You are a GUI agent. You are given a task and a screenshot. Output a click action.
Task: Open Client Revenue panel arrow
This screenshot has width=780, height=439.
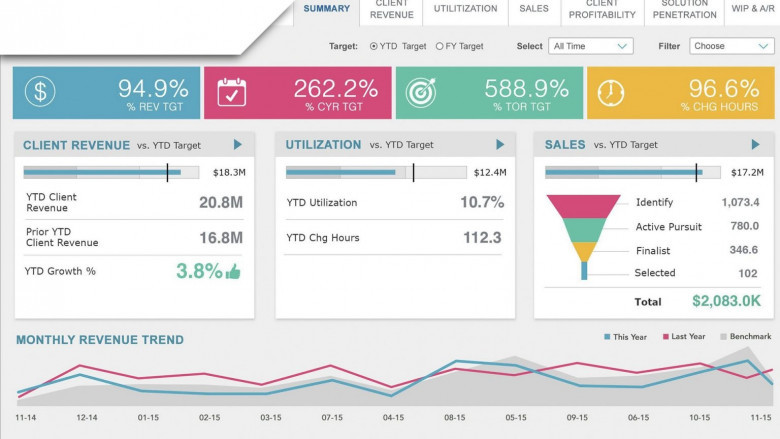point(238,145)
